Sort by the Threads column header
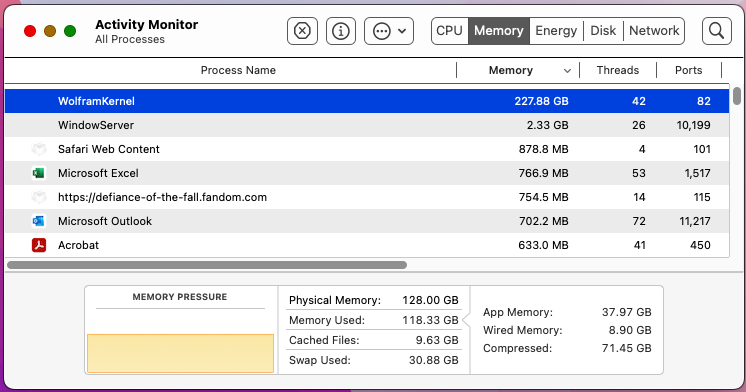The height and width of the screenshot is (392, 746). coord(618,70)
